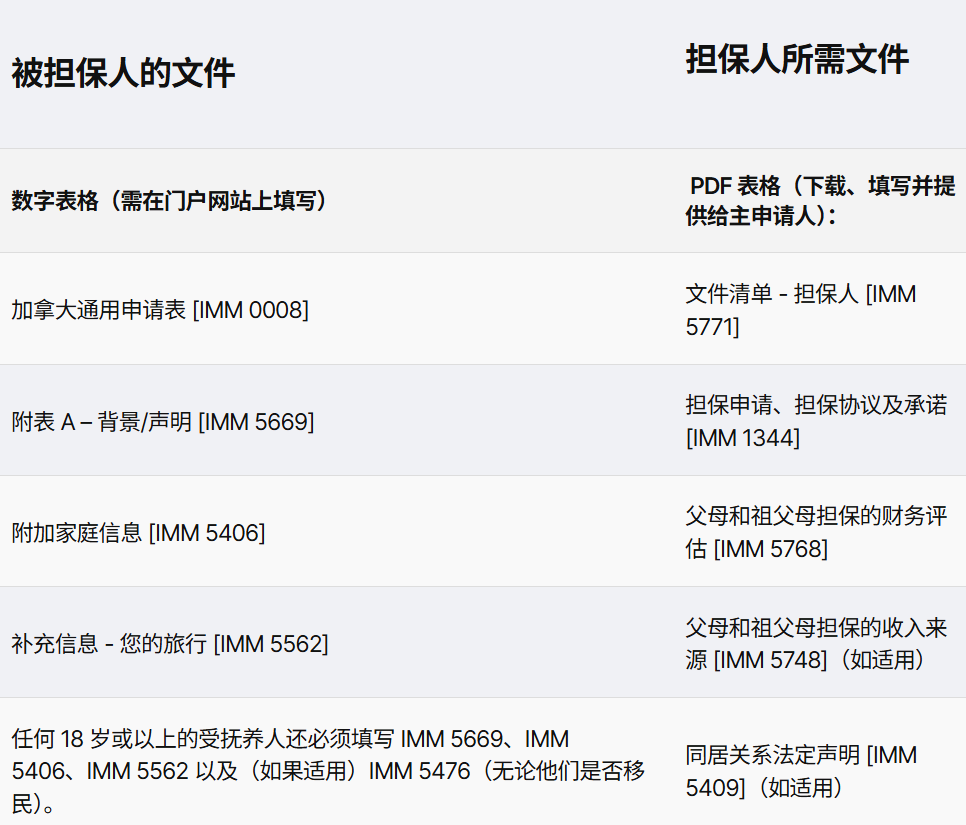
Task: Click the 文件清单 - 担保人 [IMM 5771] cell
Action: [801, 310]
